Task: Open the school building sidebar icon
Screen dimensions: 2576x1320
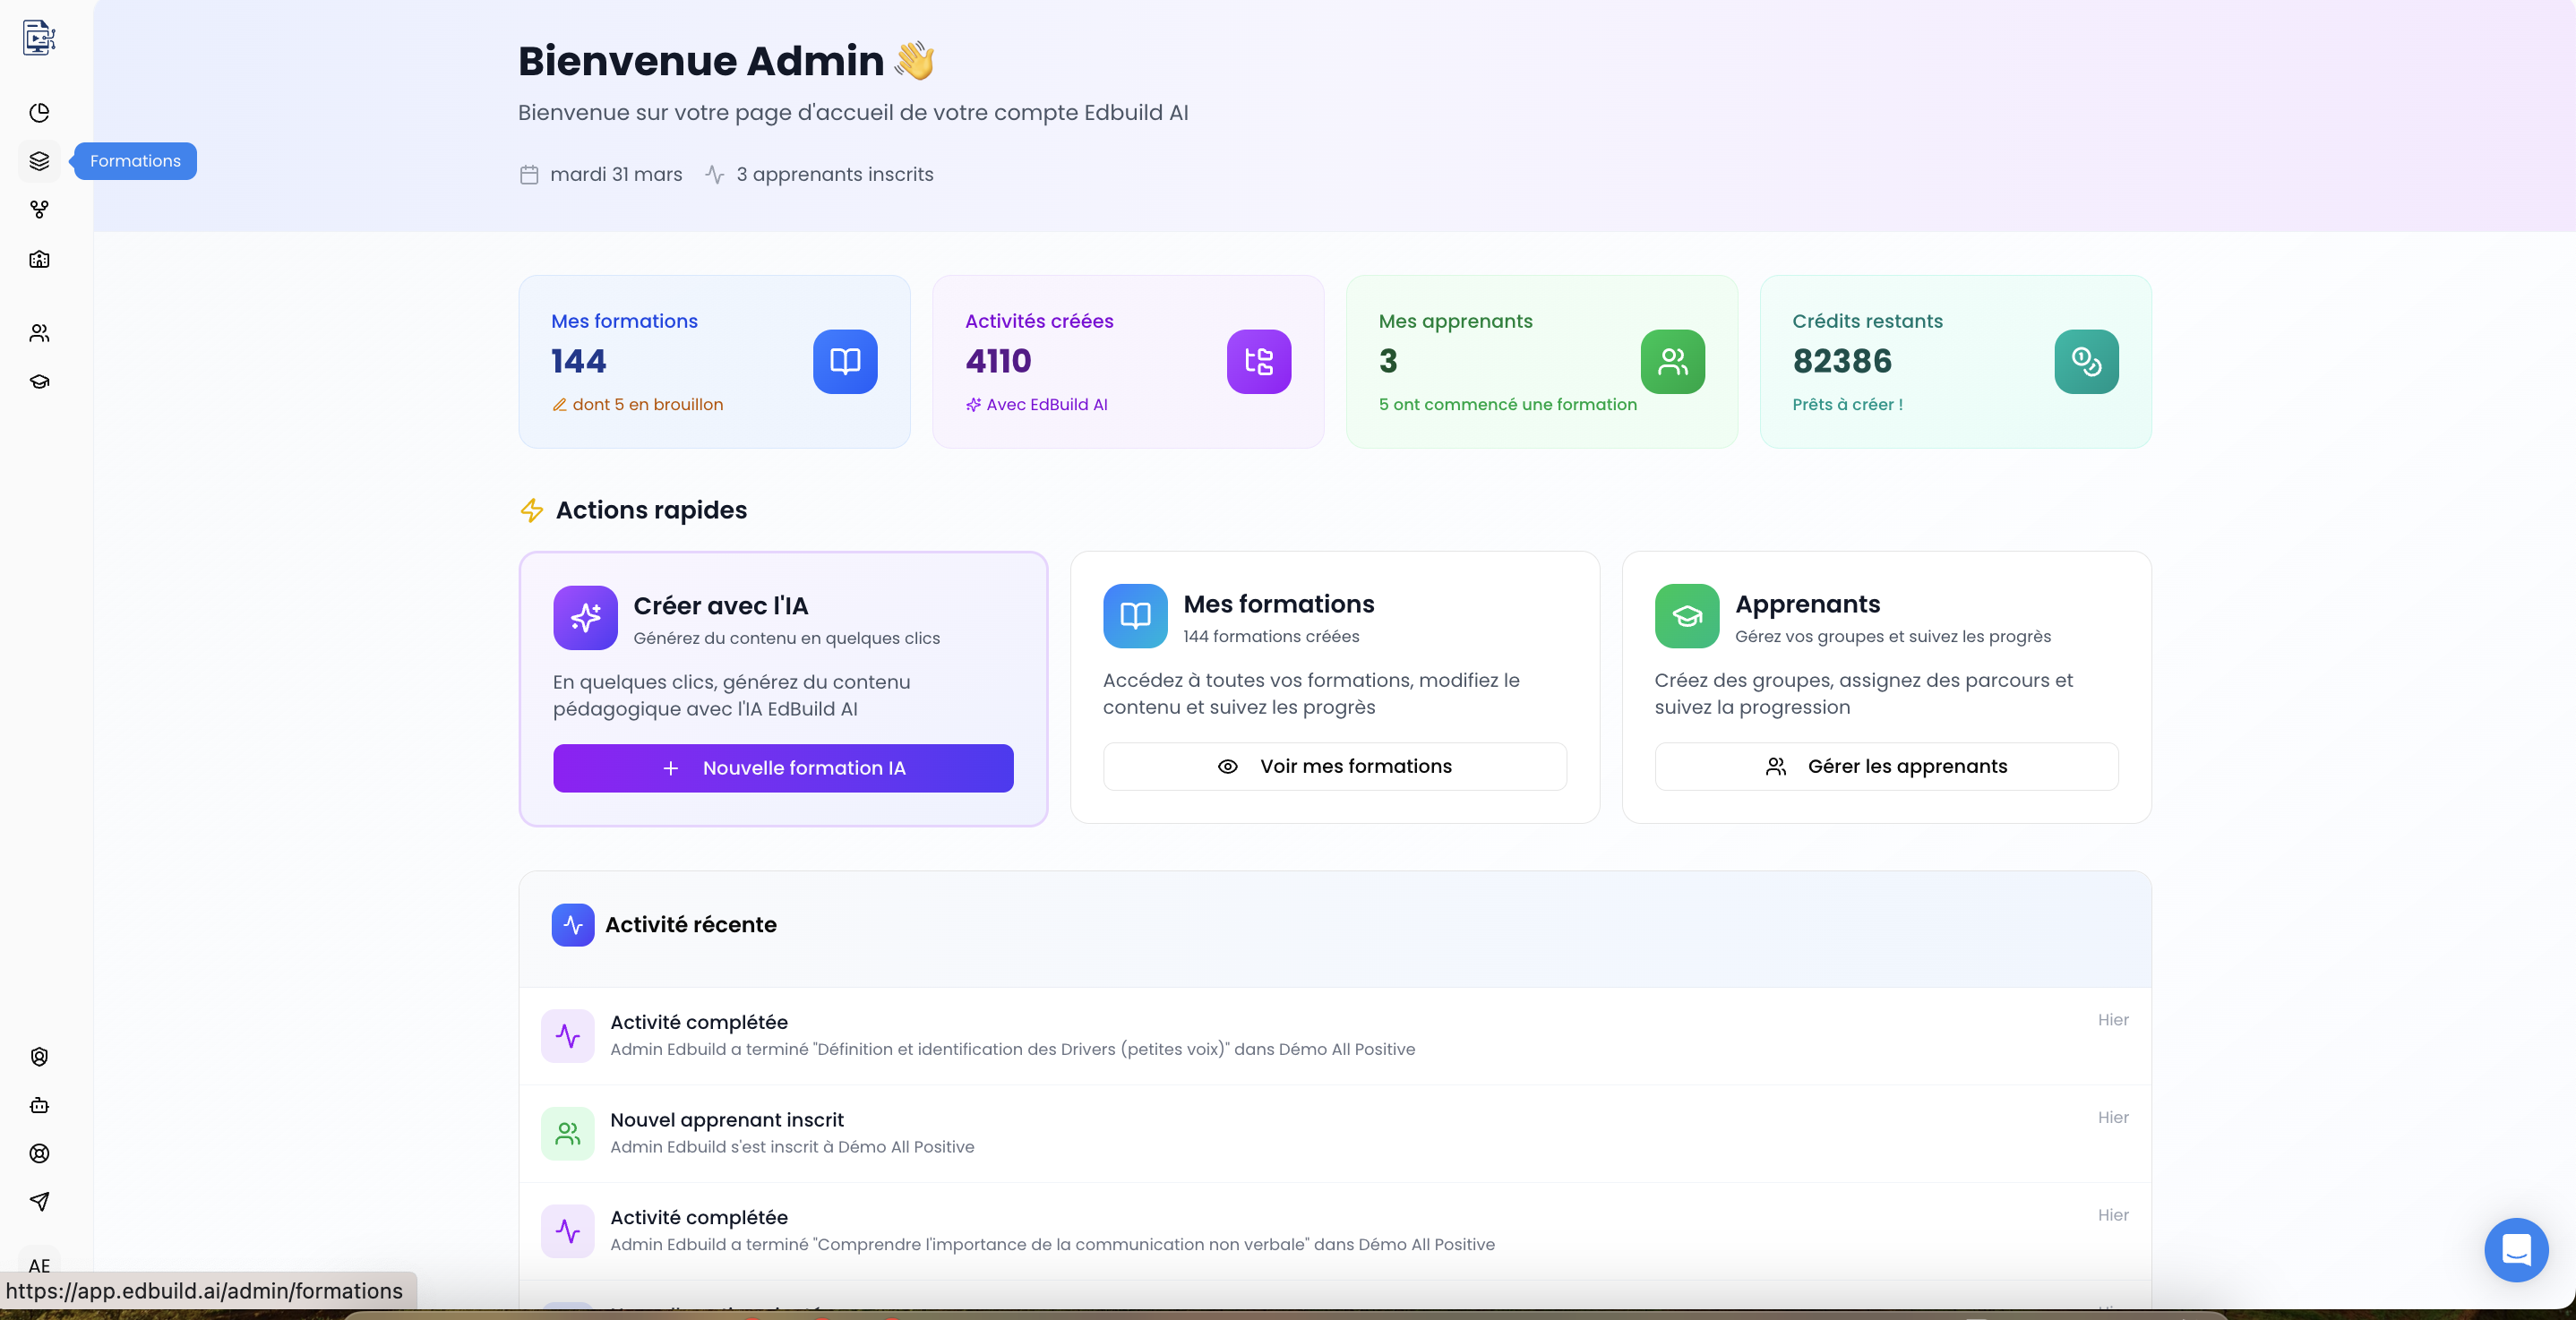Action: tap(39, 259)
